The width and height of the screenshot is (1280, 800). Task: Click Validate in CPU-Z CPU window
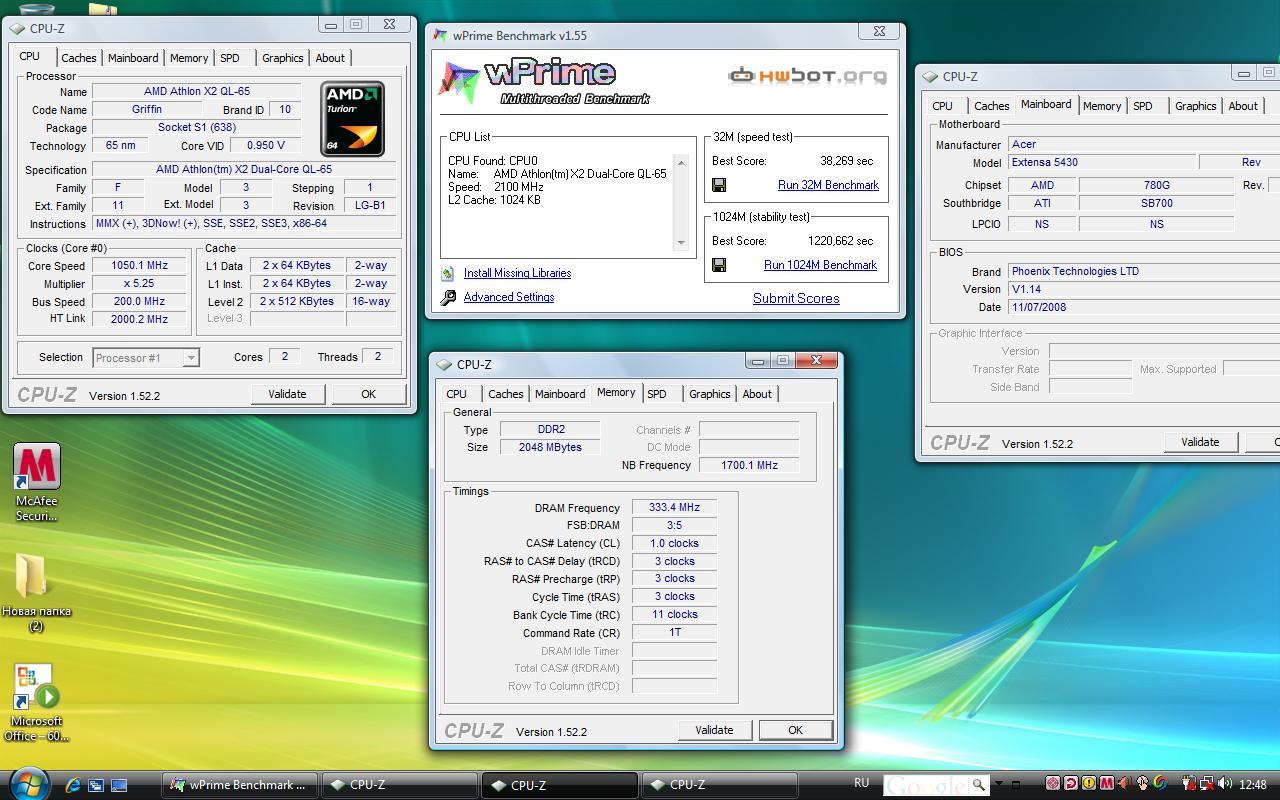pyautogui.click(x=287, y=394)
